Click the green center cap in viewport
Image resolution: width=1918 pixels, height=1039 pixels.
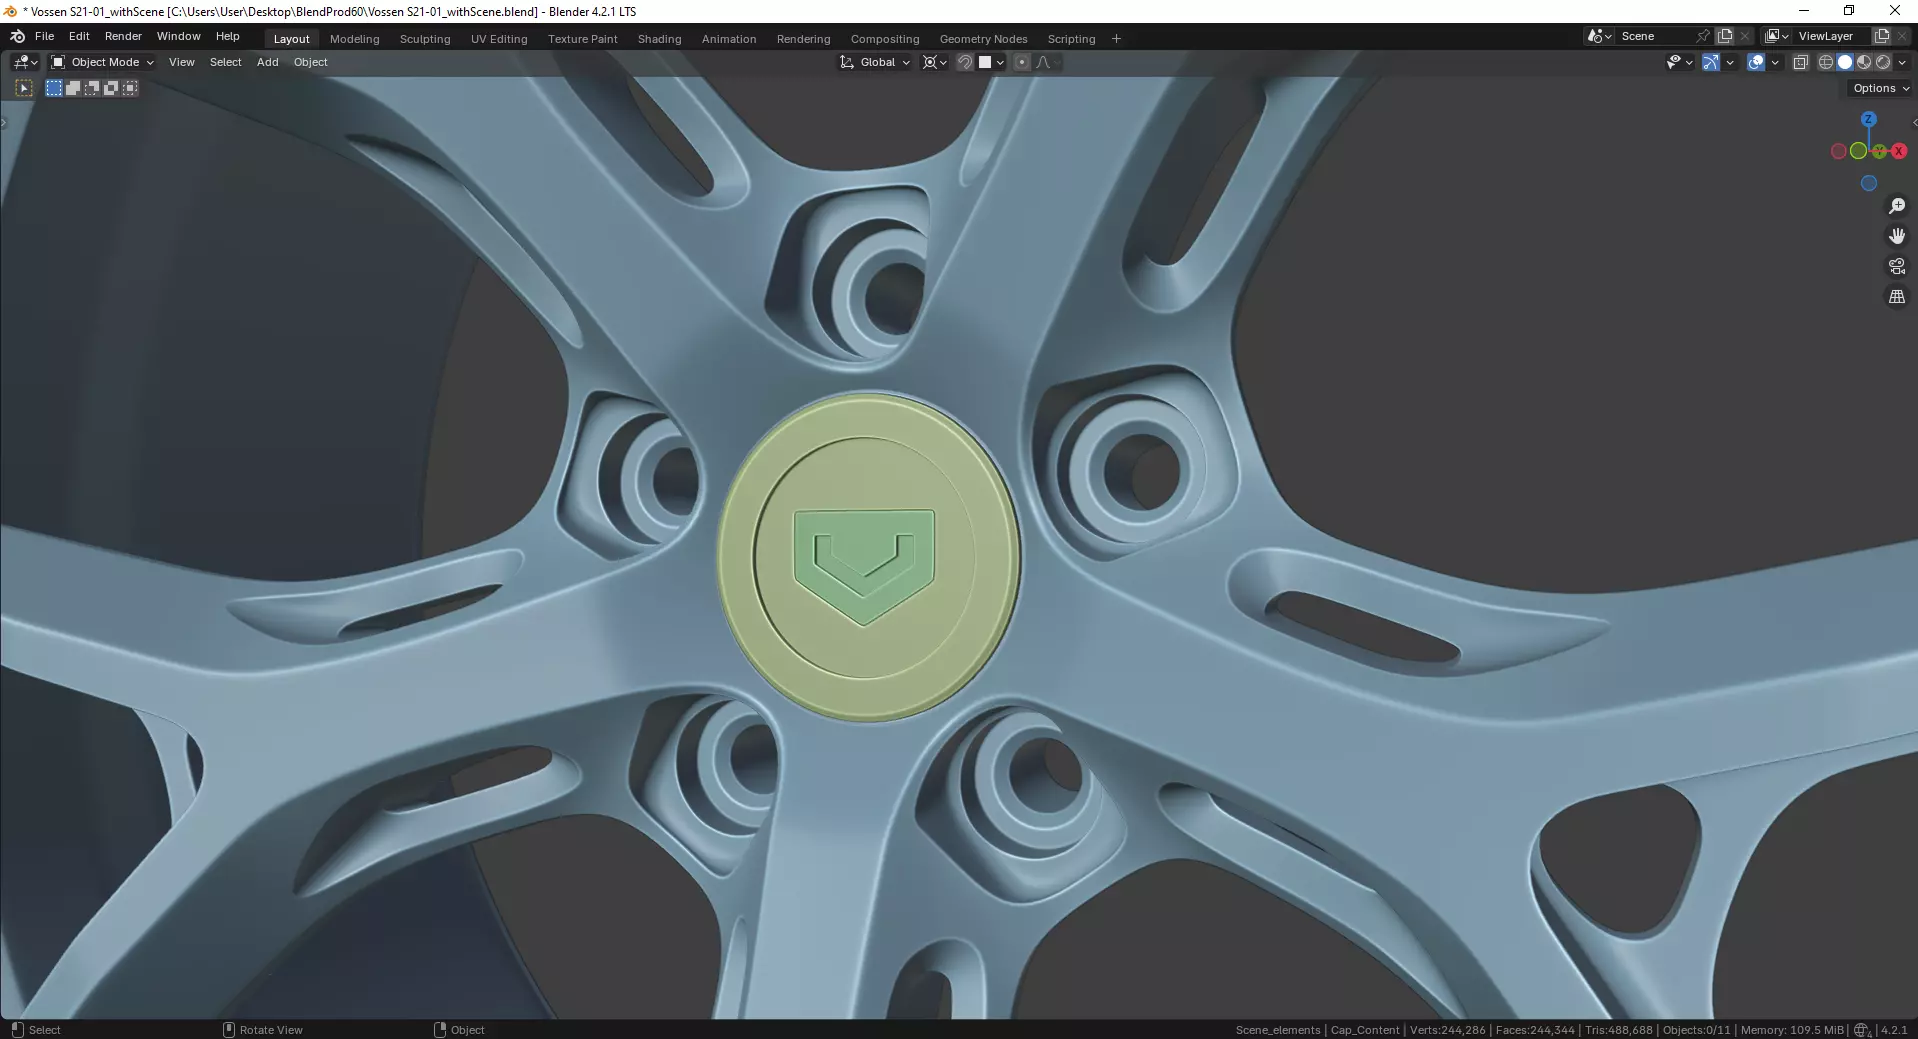click(x=867, y=557)
